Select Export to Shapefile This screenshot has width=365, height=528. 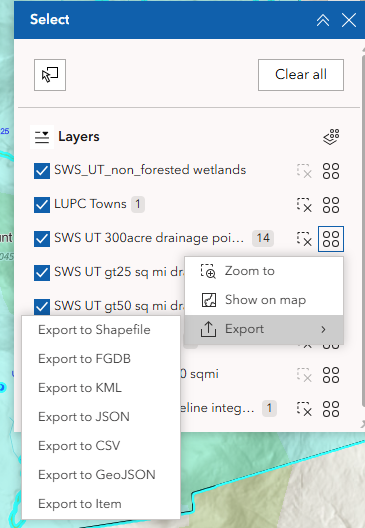pos(101,330)
